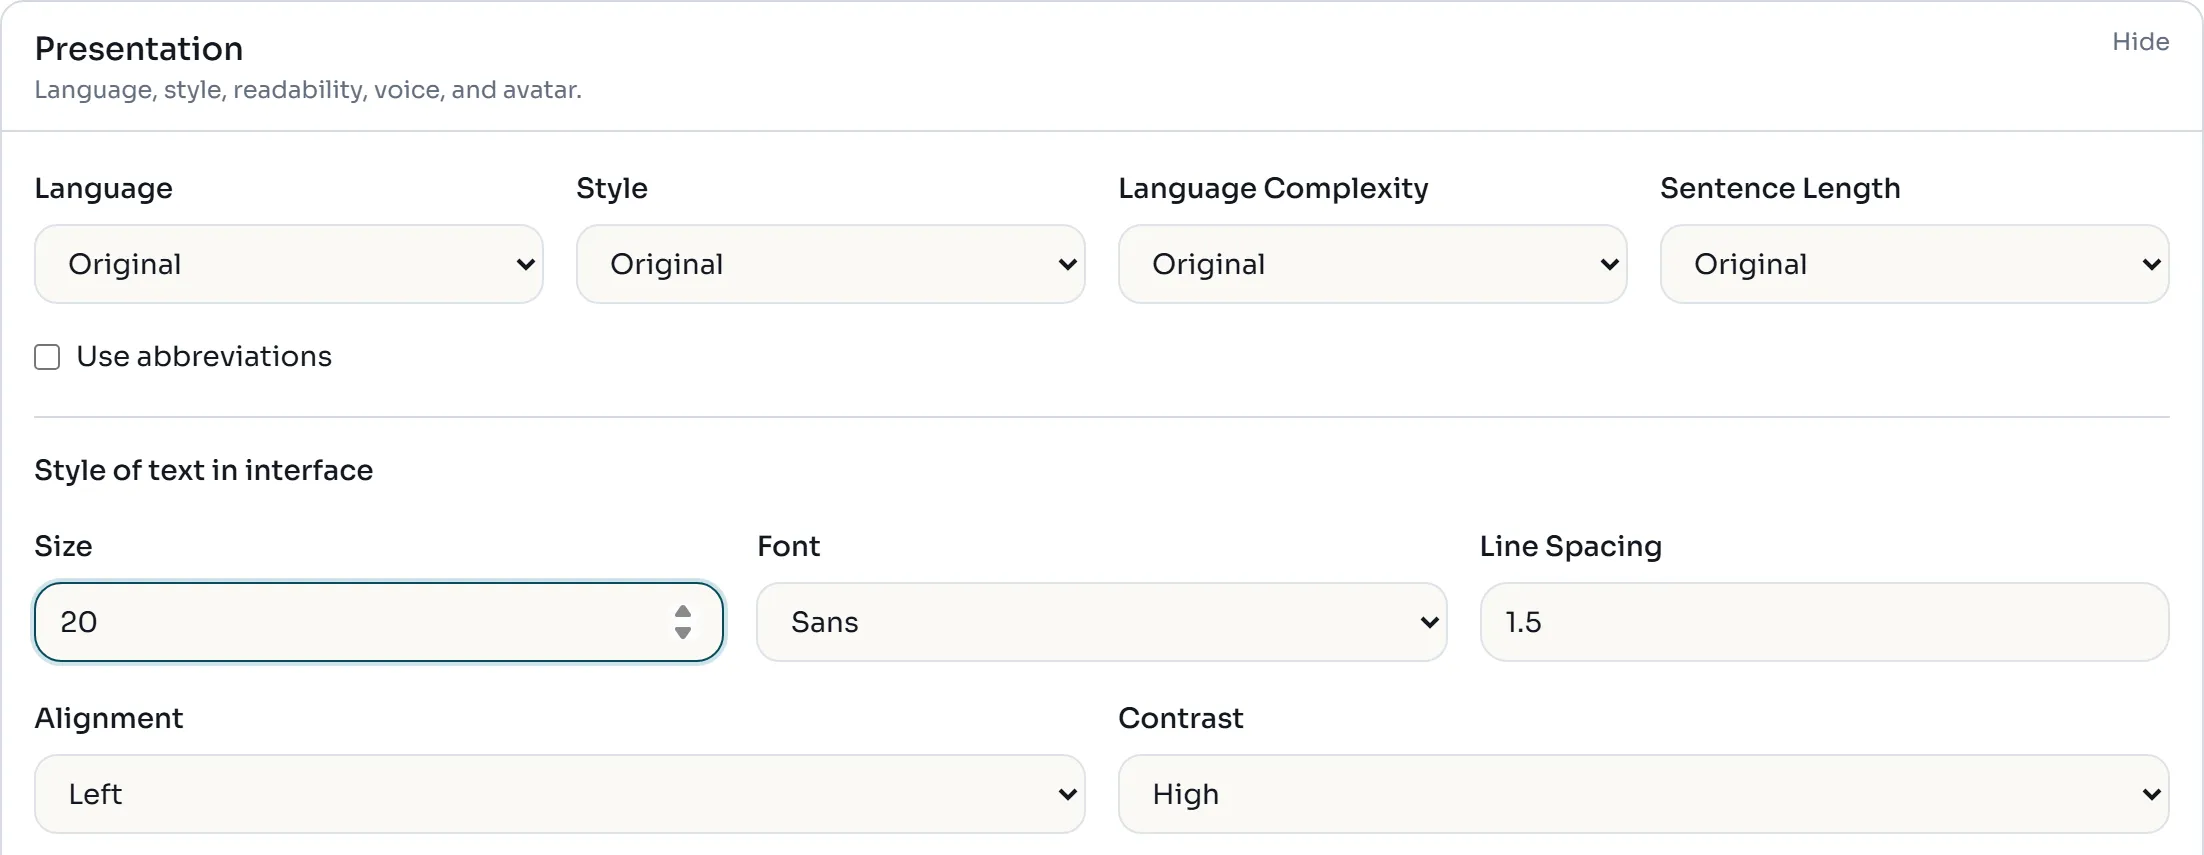
Task: Focus the Line Spacing input field
Action: coord(1825,622)
